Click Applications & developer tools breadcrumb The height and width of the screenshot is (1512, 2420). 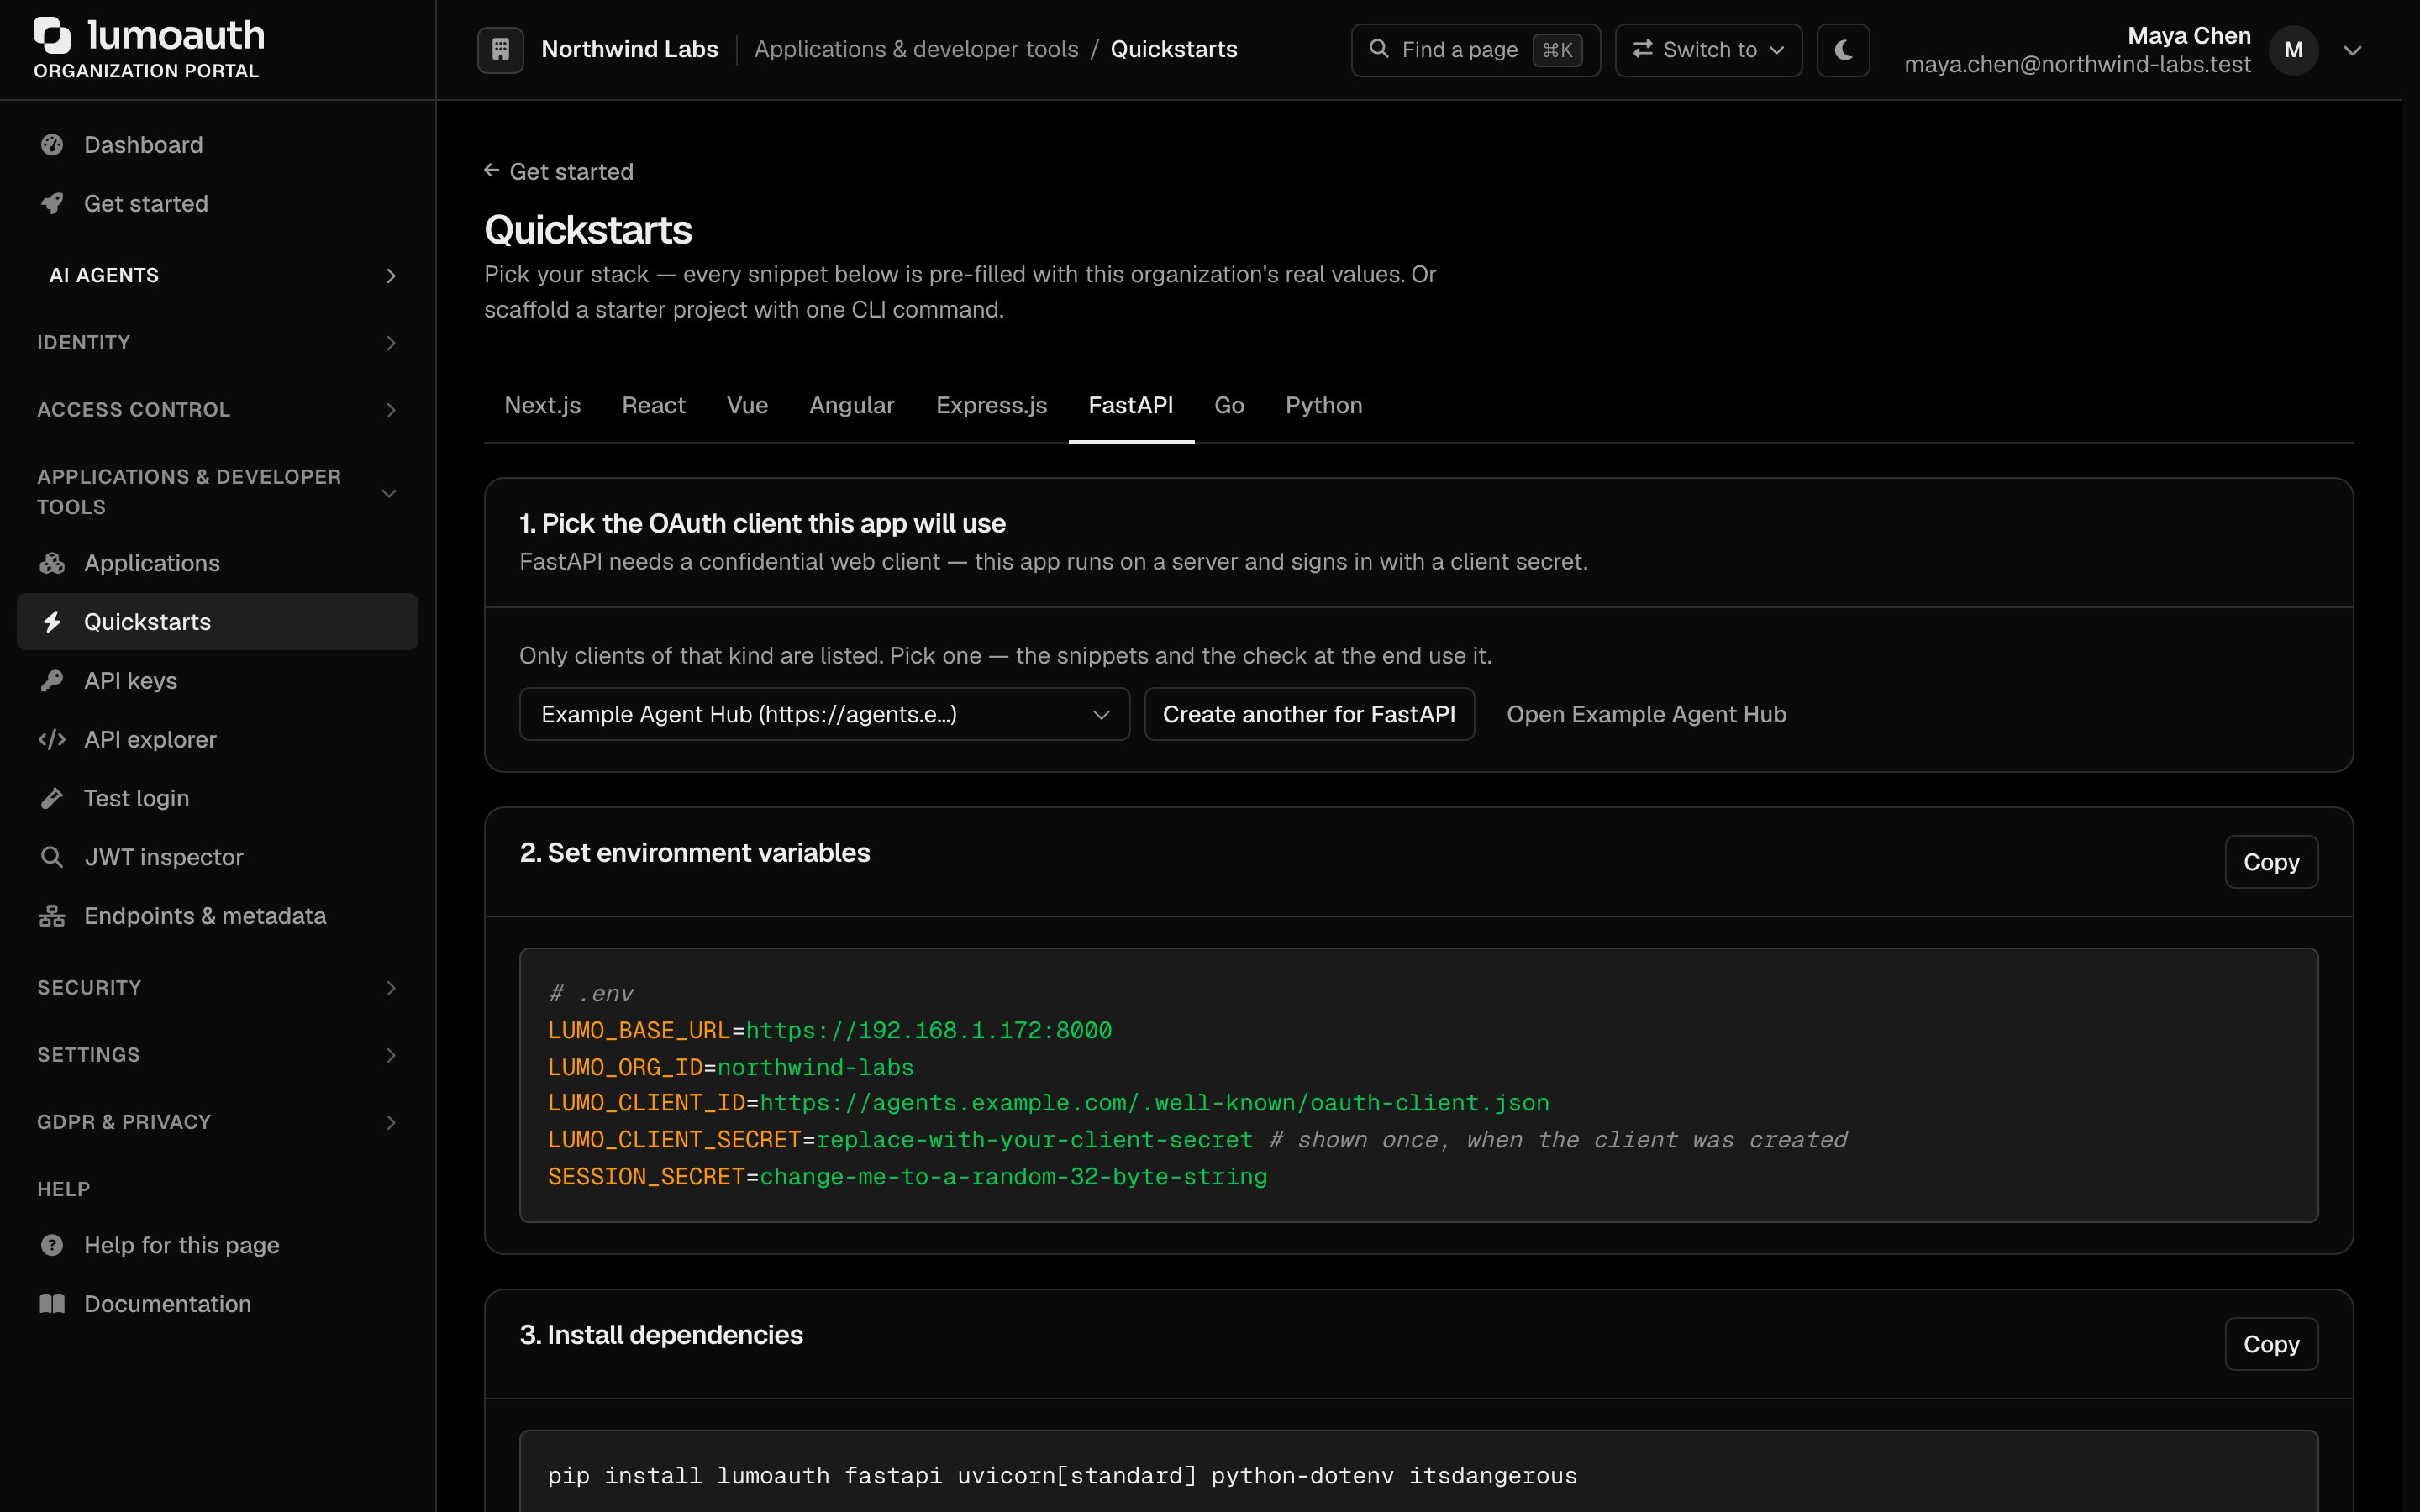(916, 49)
